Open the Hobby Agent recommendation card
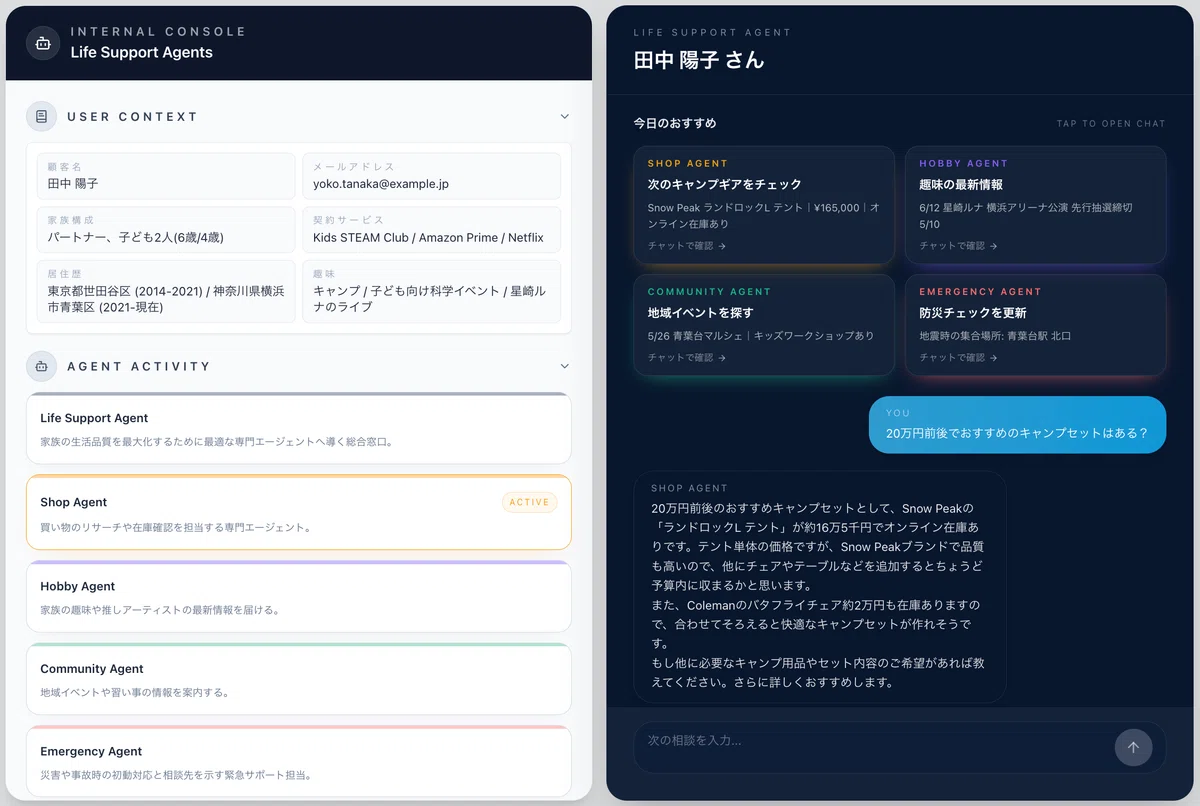Viewport: 1200px width, 806px height. tap(1036, 205)
